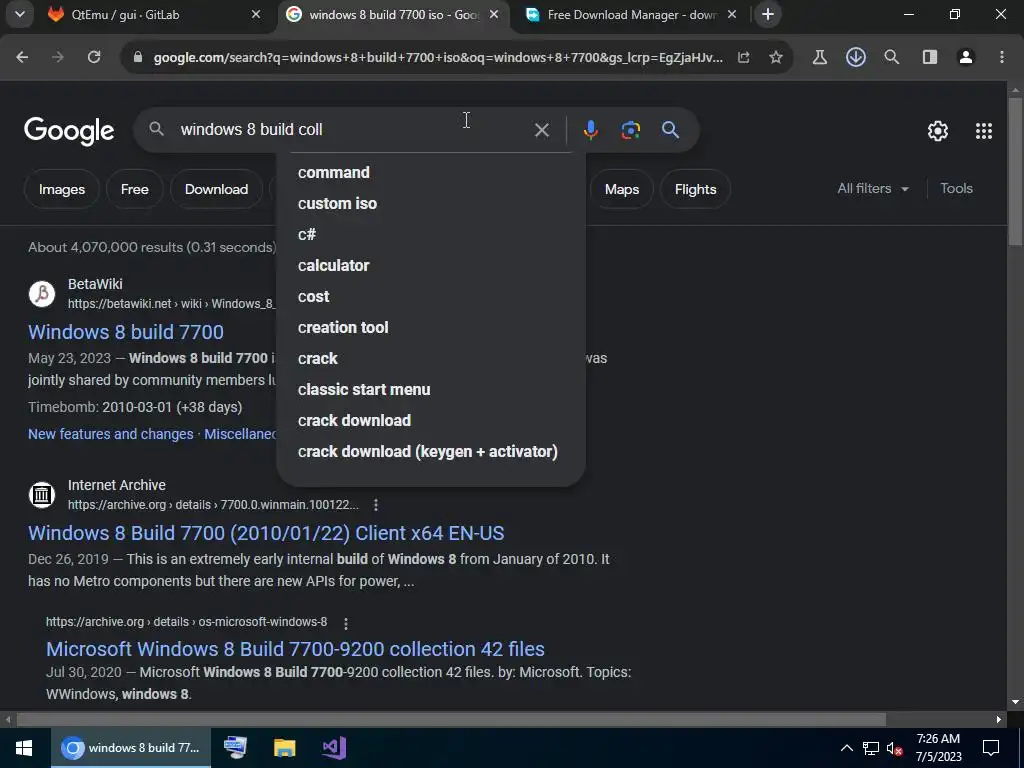Reload the current page
The width and height of the screenshot is (1024, 768).
coord(94,57)
